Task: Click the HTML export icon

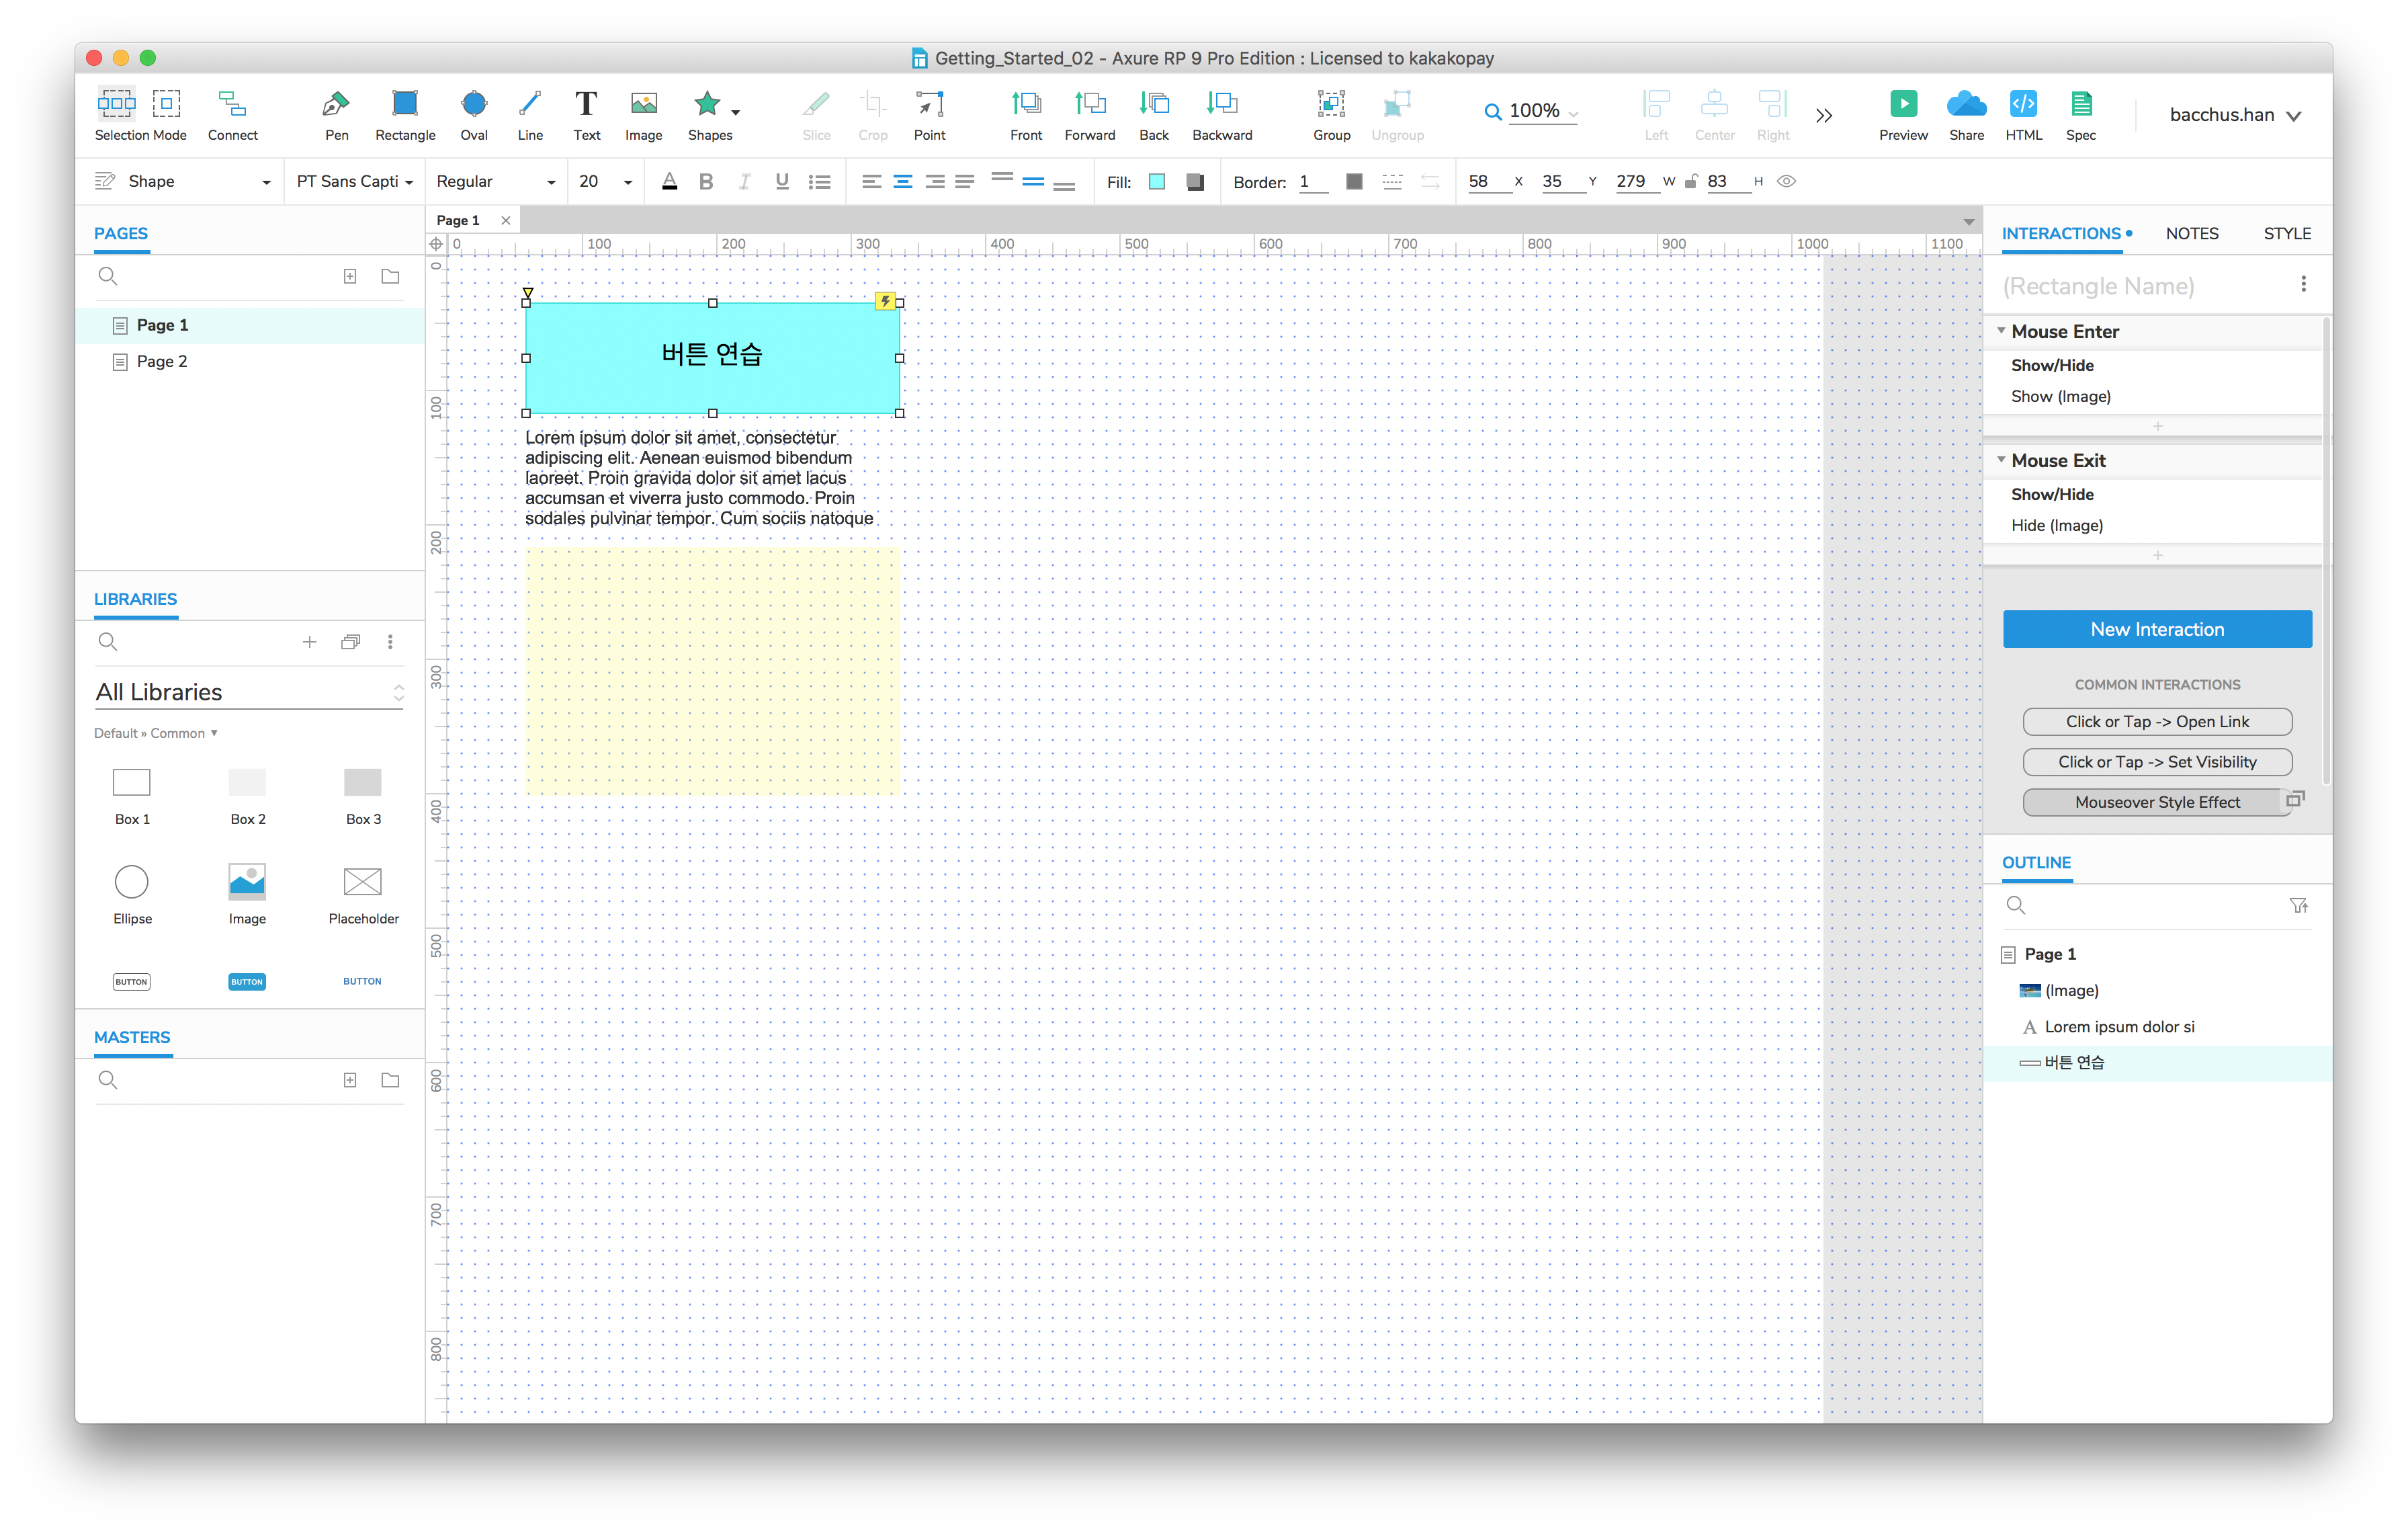Action: [x=2023, y=104]
